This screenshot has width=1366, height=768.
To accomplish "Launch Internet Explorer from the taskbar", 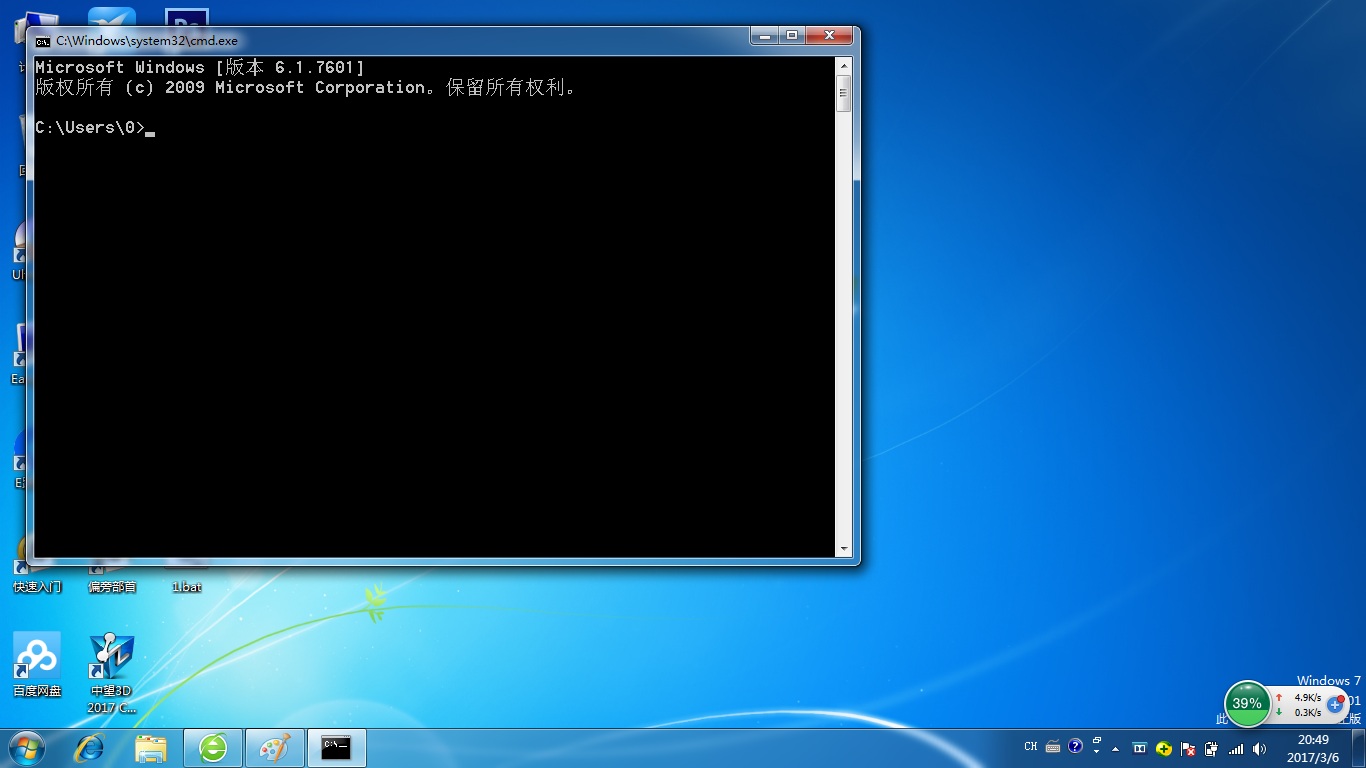I will [90, 747].
